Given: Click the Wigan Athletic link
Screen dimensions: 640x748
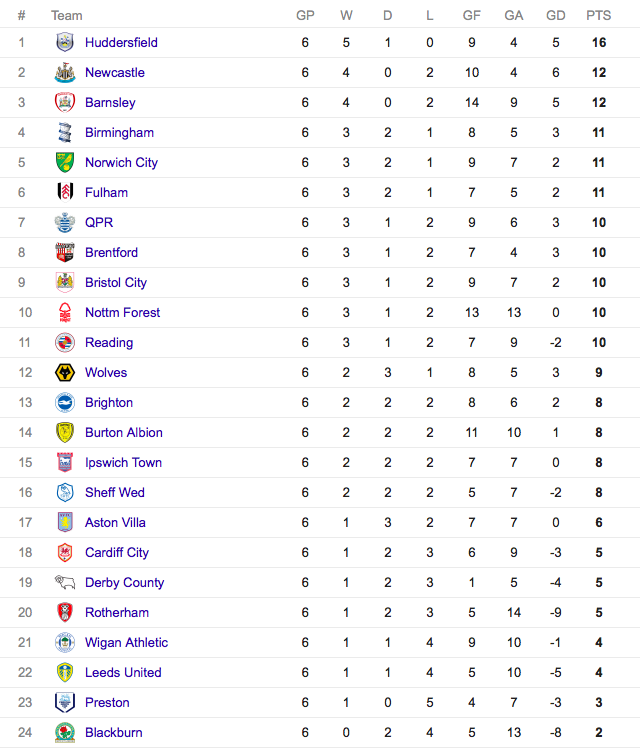Looking at the screenshot, I should [126, 643].
